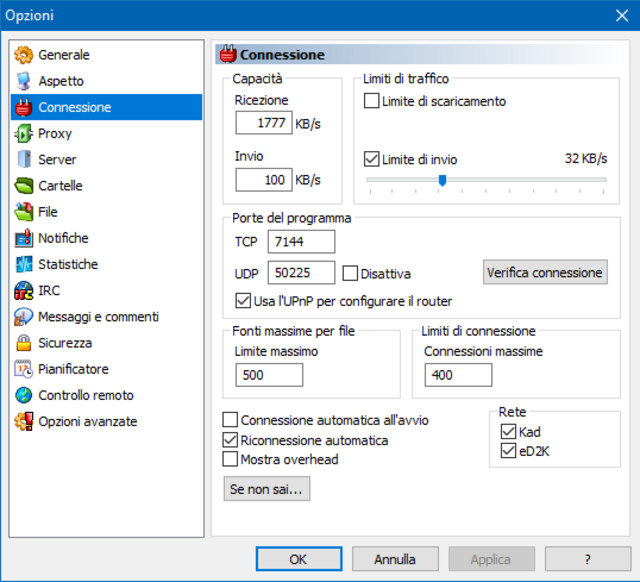
Task: Click the Pianificatore calendar icon
Action: click(23, 369)
